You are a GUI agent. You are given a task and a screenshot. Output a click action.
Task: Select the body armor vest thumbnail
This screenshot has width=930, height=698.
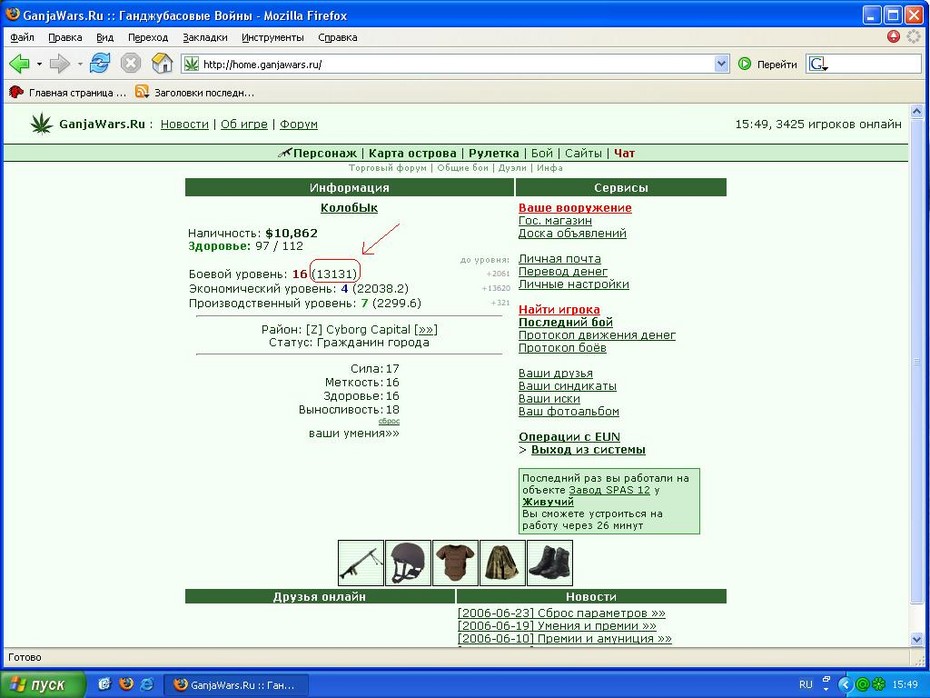pos(455,562)
